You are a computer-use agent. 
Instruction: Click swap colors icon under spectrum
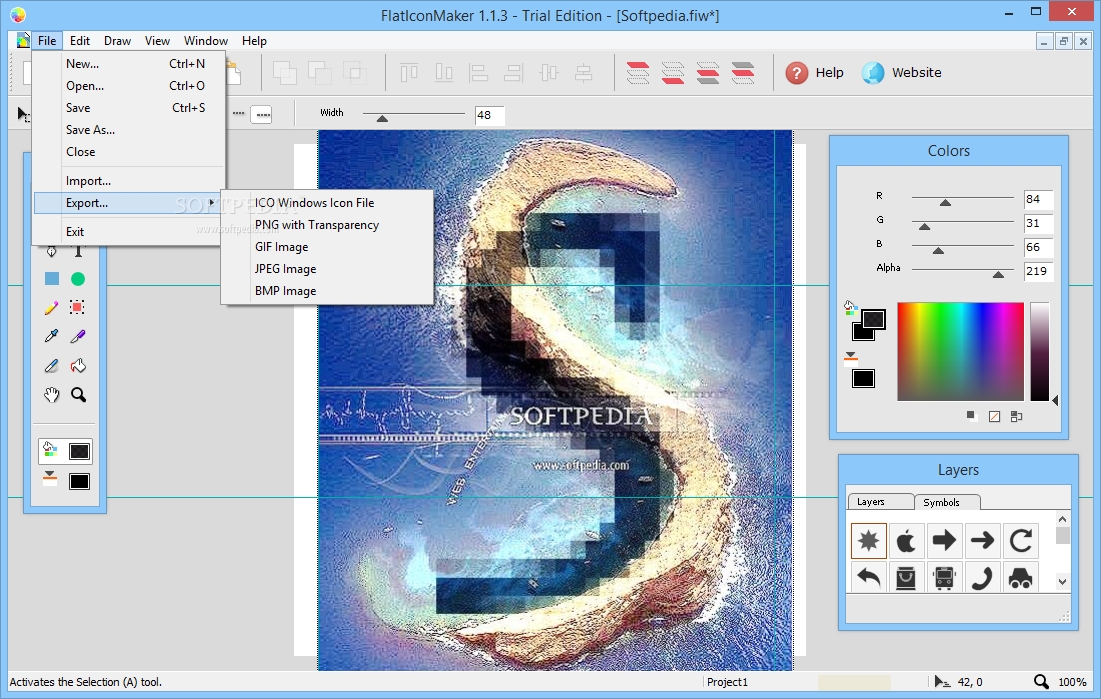(x=1016, y=417)
